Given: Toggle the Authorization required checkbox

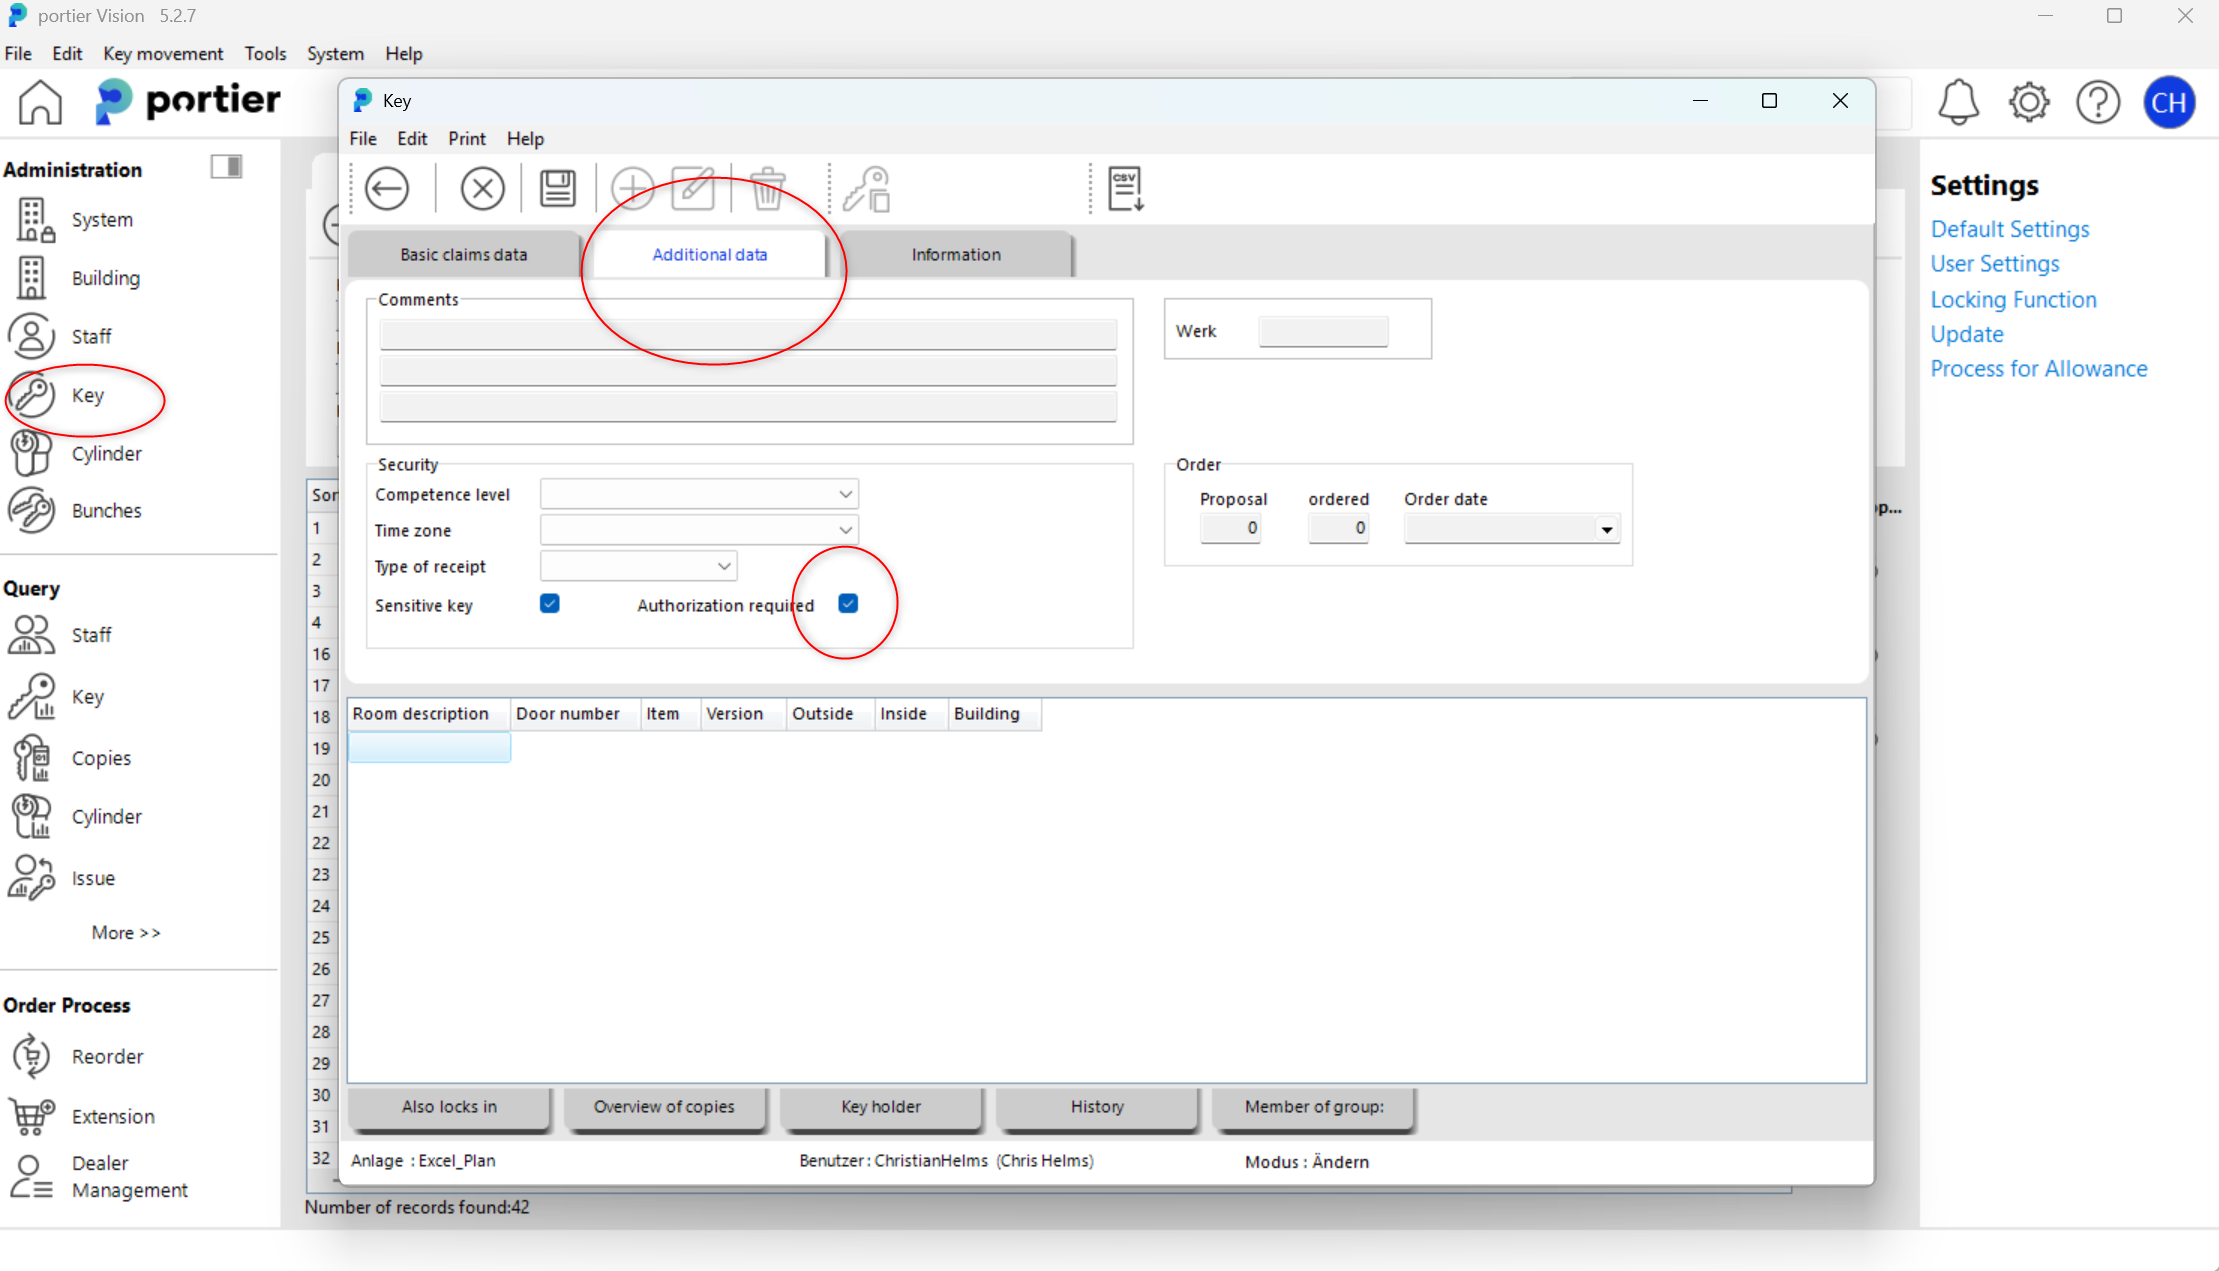Looking at the screenshot, I should click(848, 604).
